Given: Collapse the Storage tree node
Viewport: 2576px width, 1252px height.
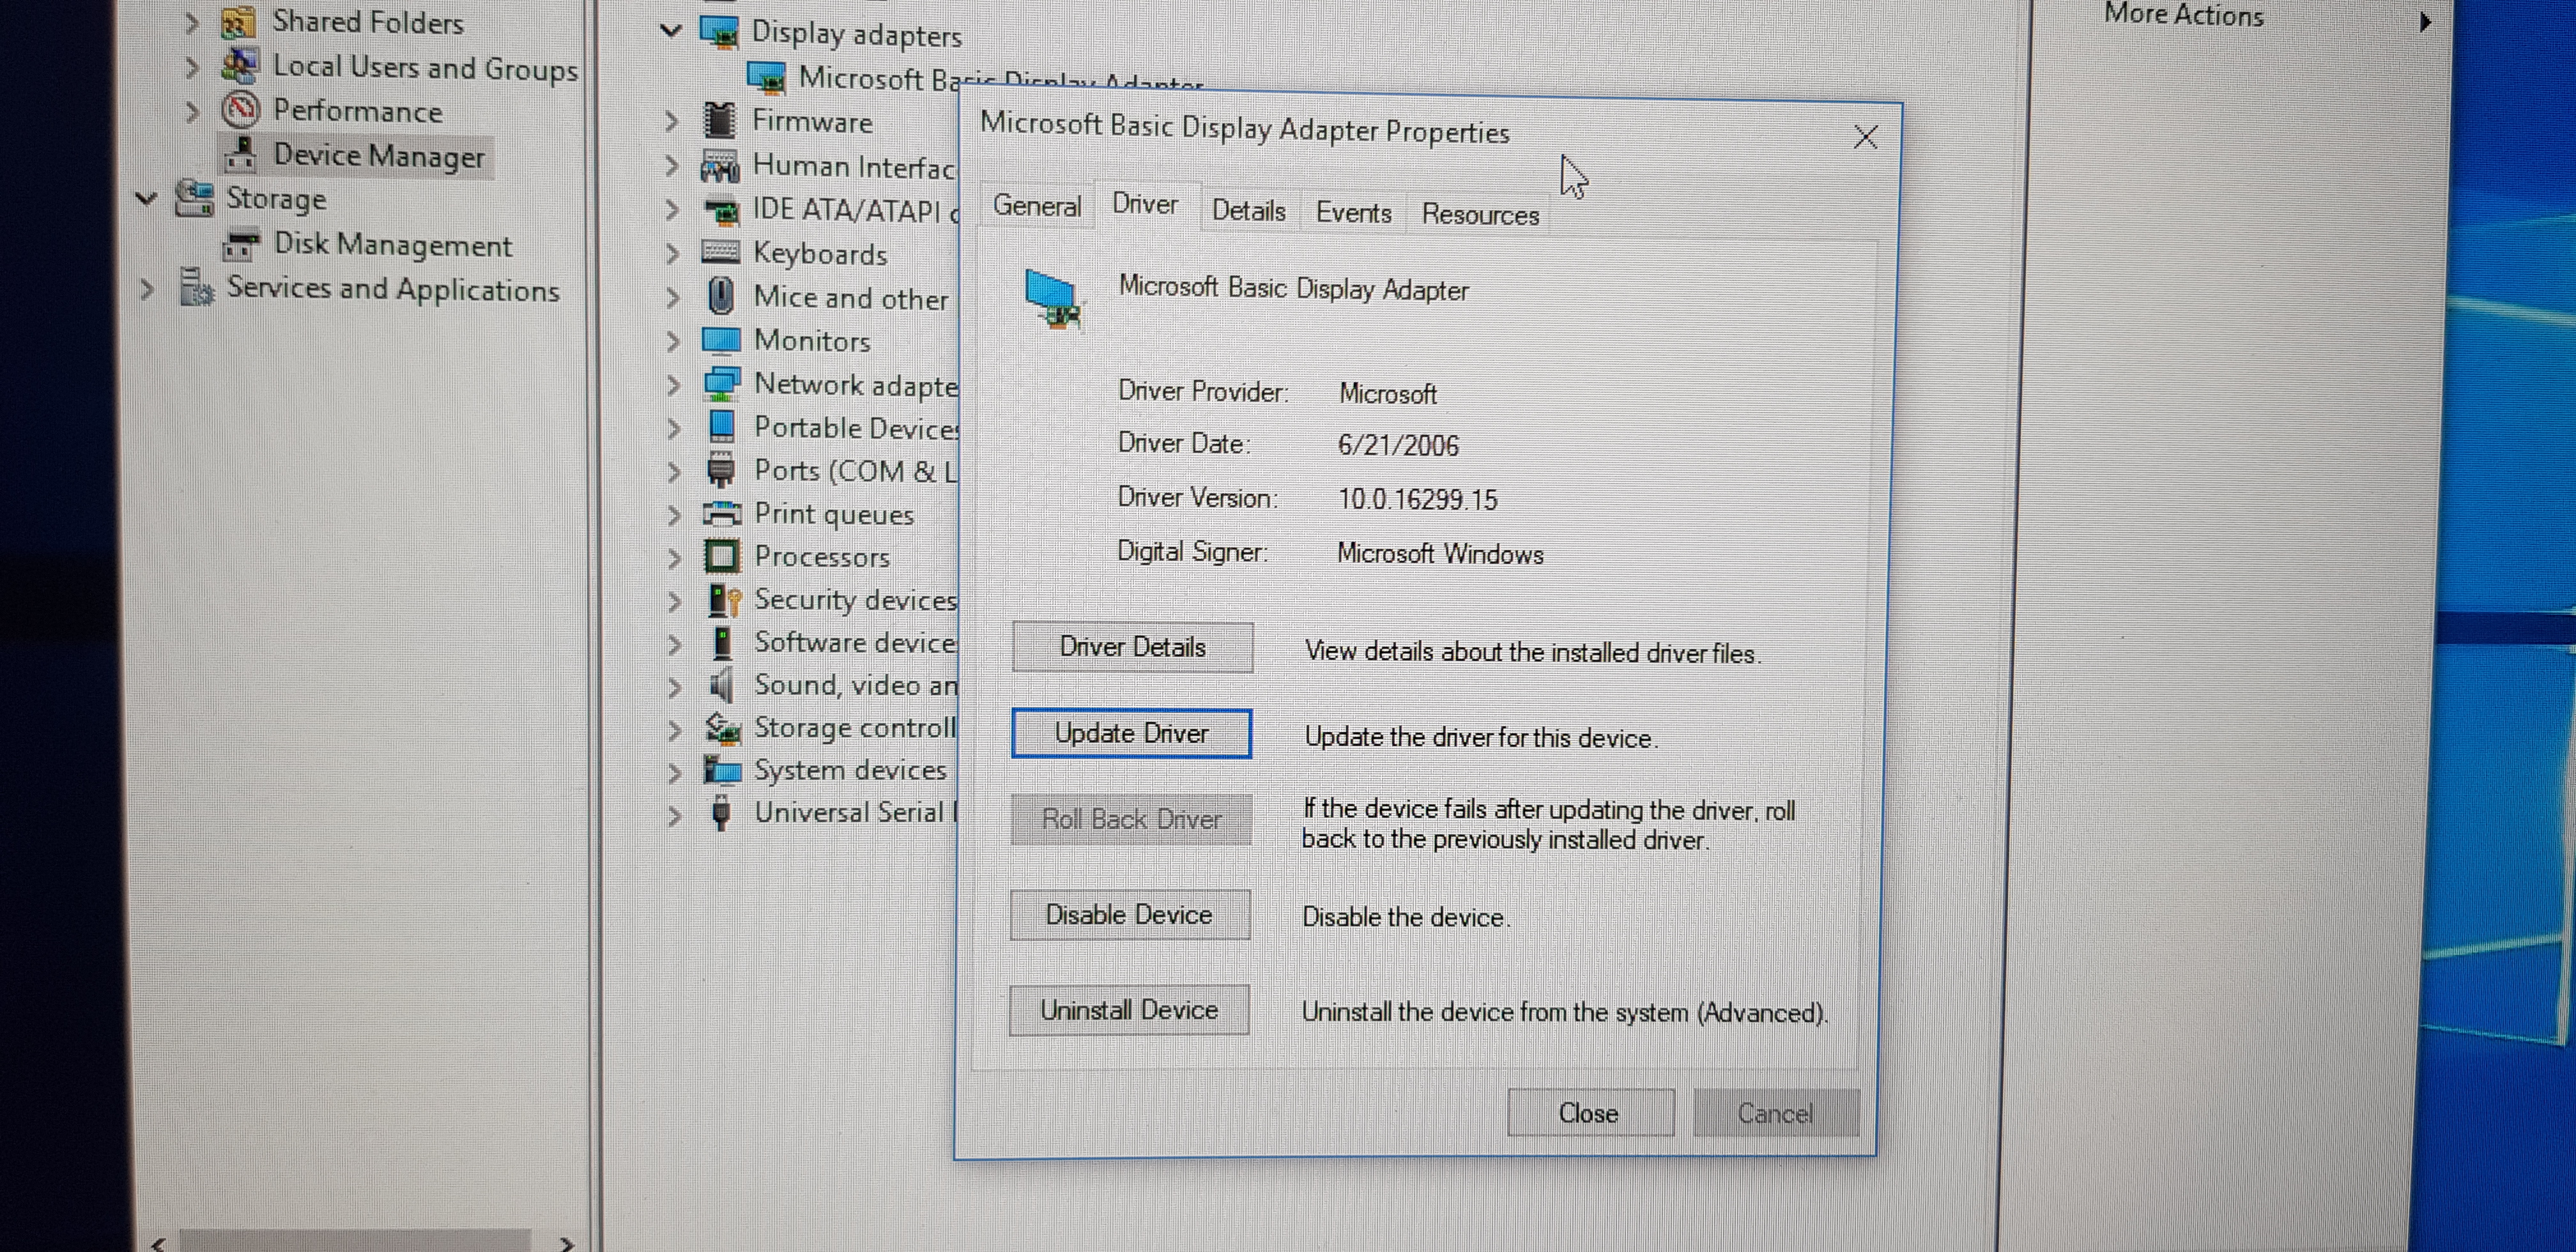Looking at the screenshot, I should tap(147, 198).
